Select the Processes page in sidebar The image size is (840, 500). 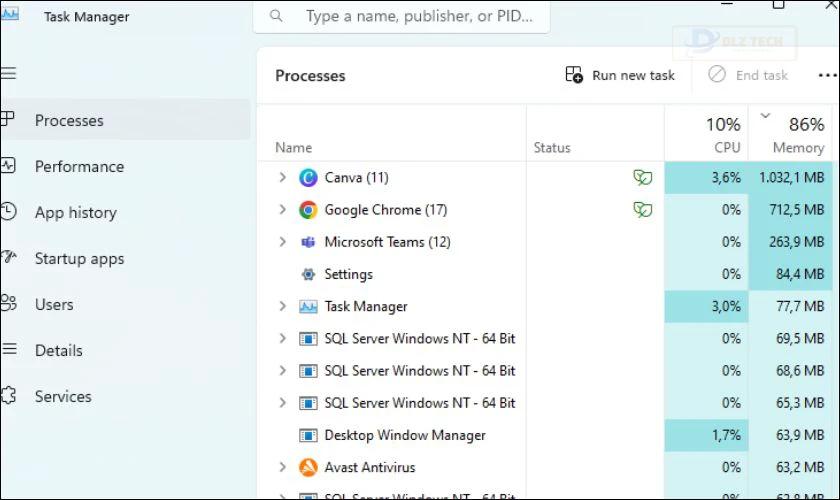(125, 120)
